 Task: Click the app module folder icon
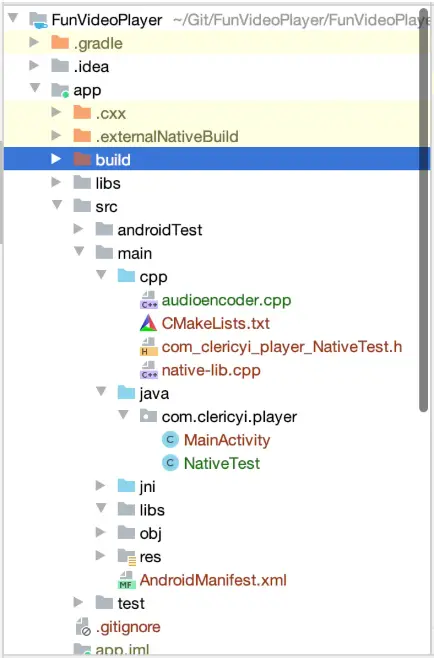point(60,90)
